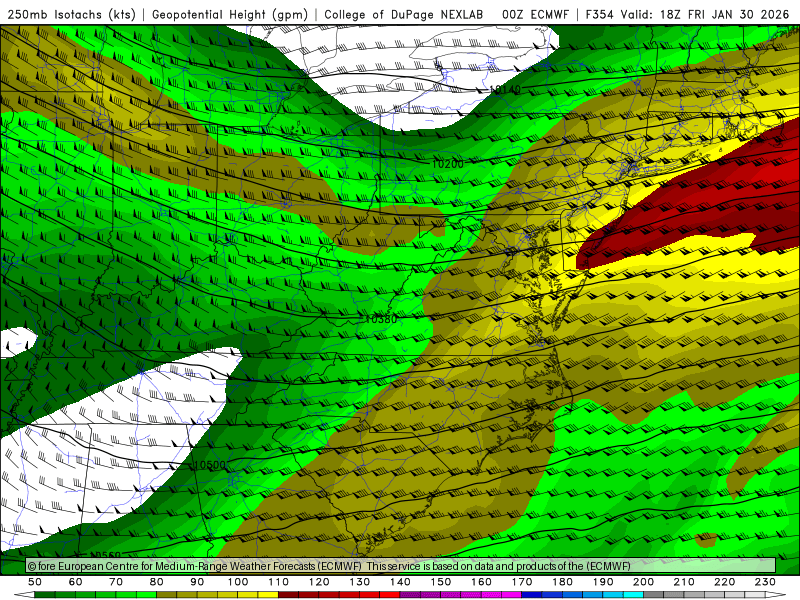The image size is (800, 600).
Task: Pick the dark gray swatch right of 200
Action: click(x=654, y=595)
